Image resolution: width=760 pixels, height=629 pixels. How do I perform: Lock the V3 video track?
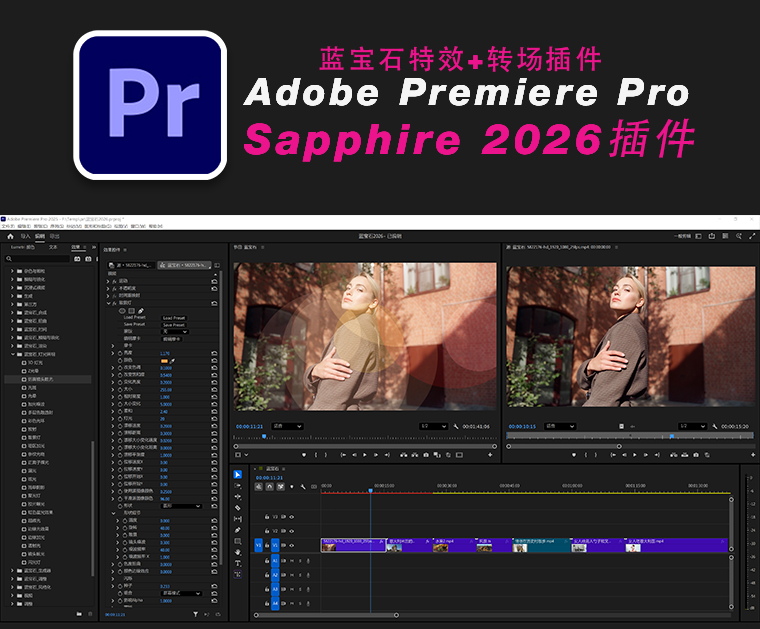click(267, 517)
